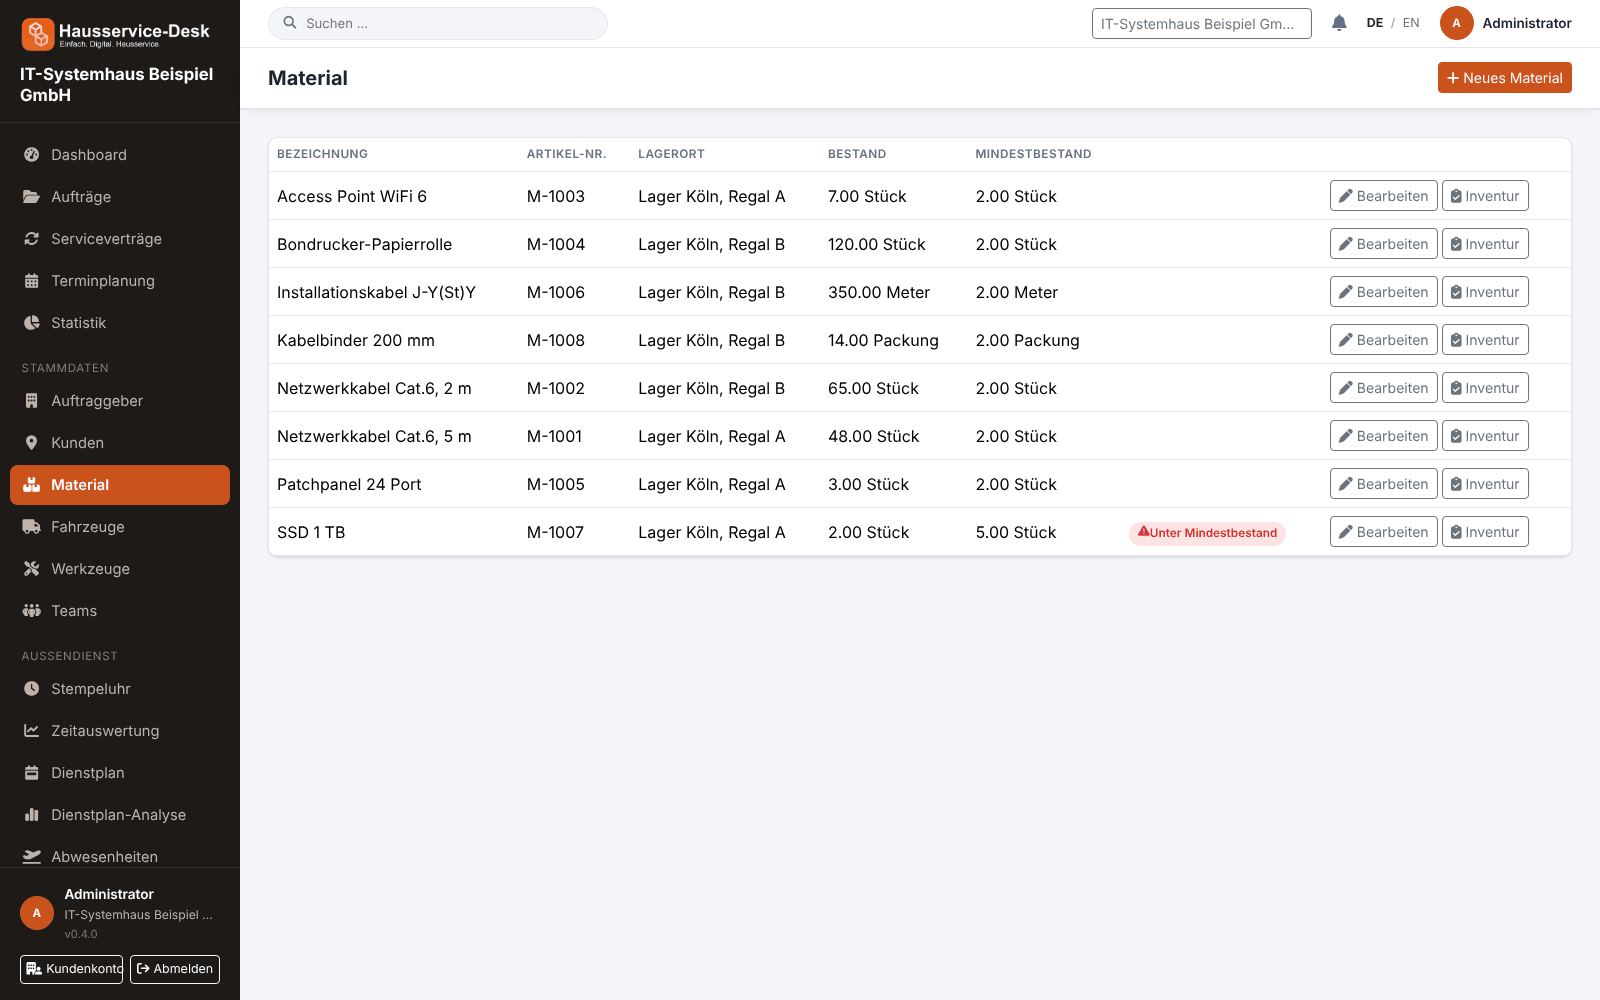Go to Dashboard page

(120, 155)
